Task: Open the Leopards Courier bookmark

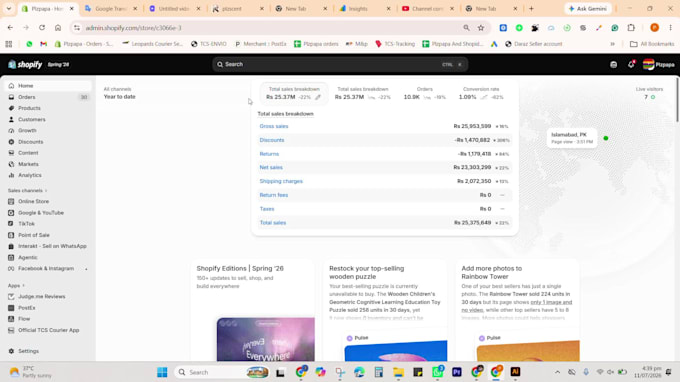Action: tap(152, 44)
